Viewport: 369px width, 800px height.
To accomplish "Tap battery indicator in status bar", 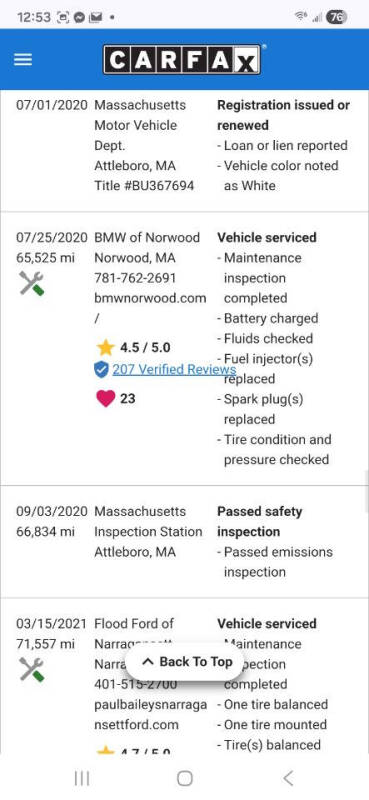I will [x=337, y=17].
